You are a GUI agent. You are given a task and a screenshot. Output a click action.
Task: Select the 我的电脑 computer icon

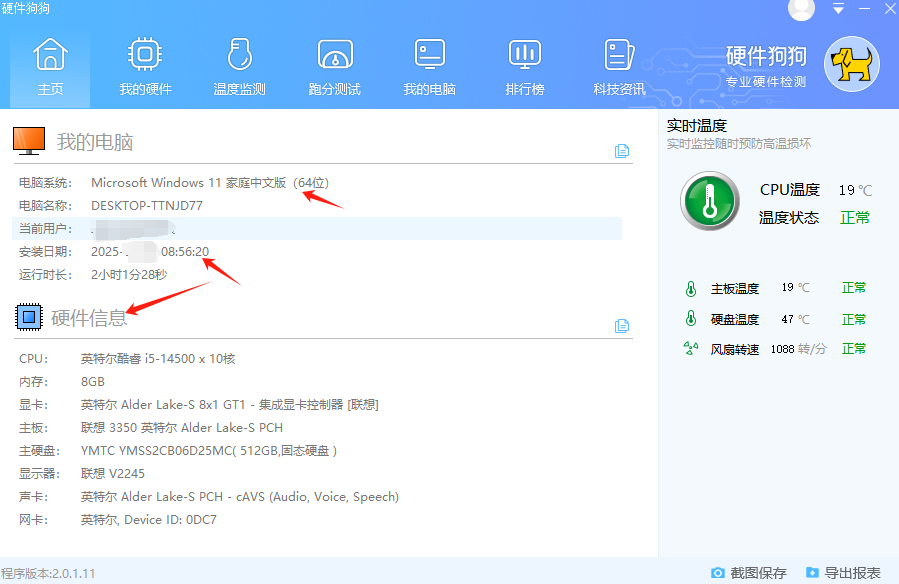(28, 140)
